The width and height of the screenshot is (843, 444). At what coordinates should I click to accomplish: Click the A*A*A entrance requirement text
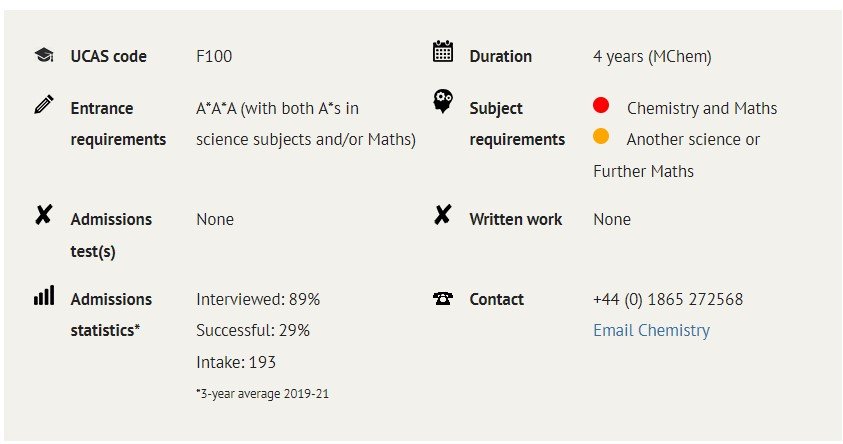tap(306, 124)
